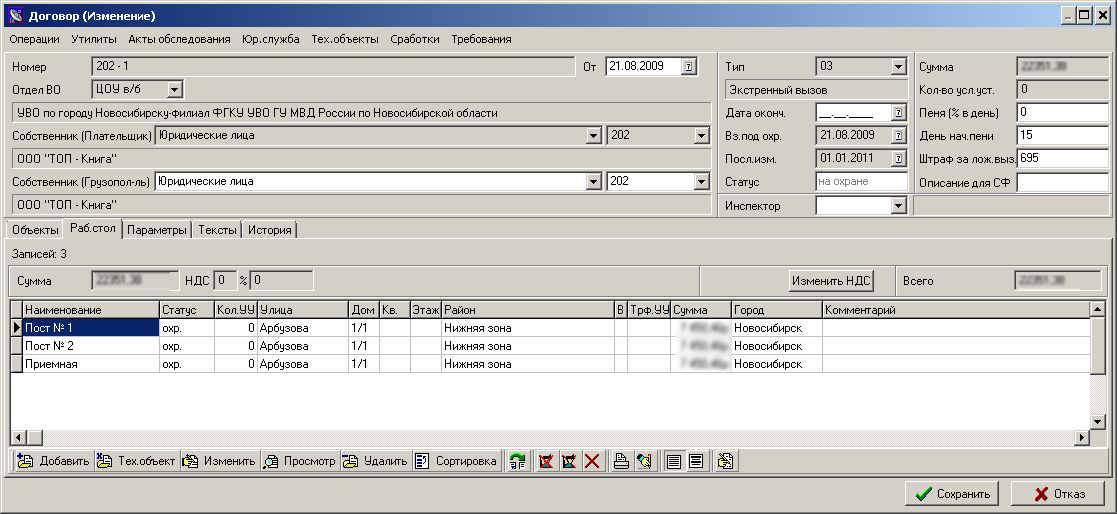Open the calendar for Вз.под охр. date
1117x514 pixels.
[898, 135]
